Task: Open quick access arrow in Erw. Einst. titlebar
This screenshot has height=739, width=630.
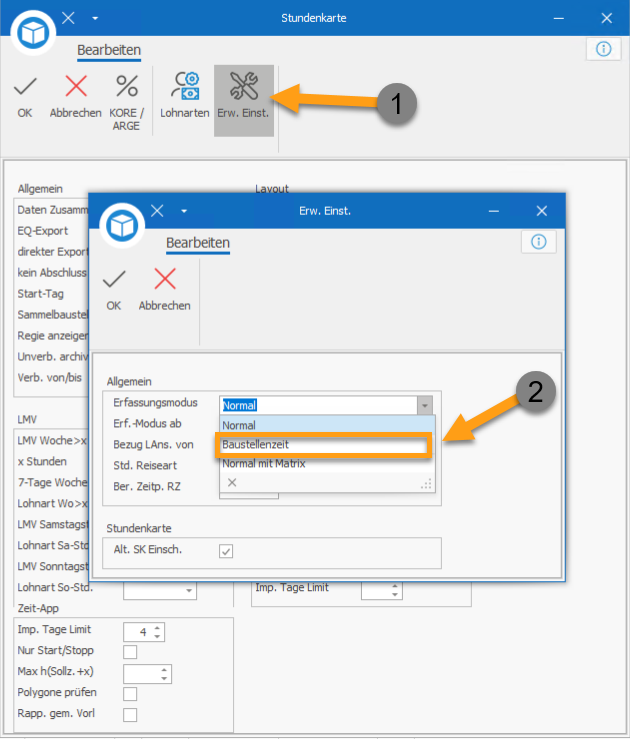Action: click(x=184, y=211)
